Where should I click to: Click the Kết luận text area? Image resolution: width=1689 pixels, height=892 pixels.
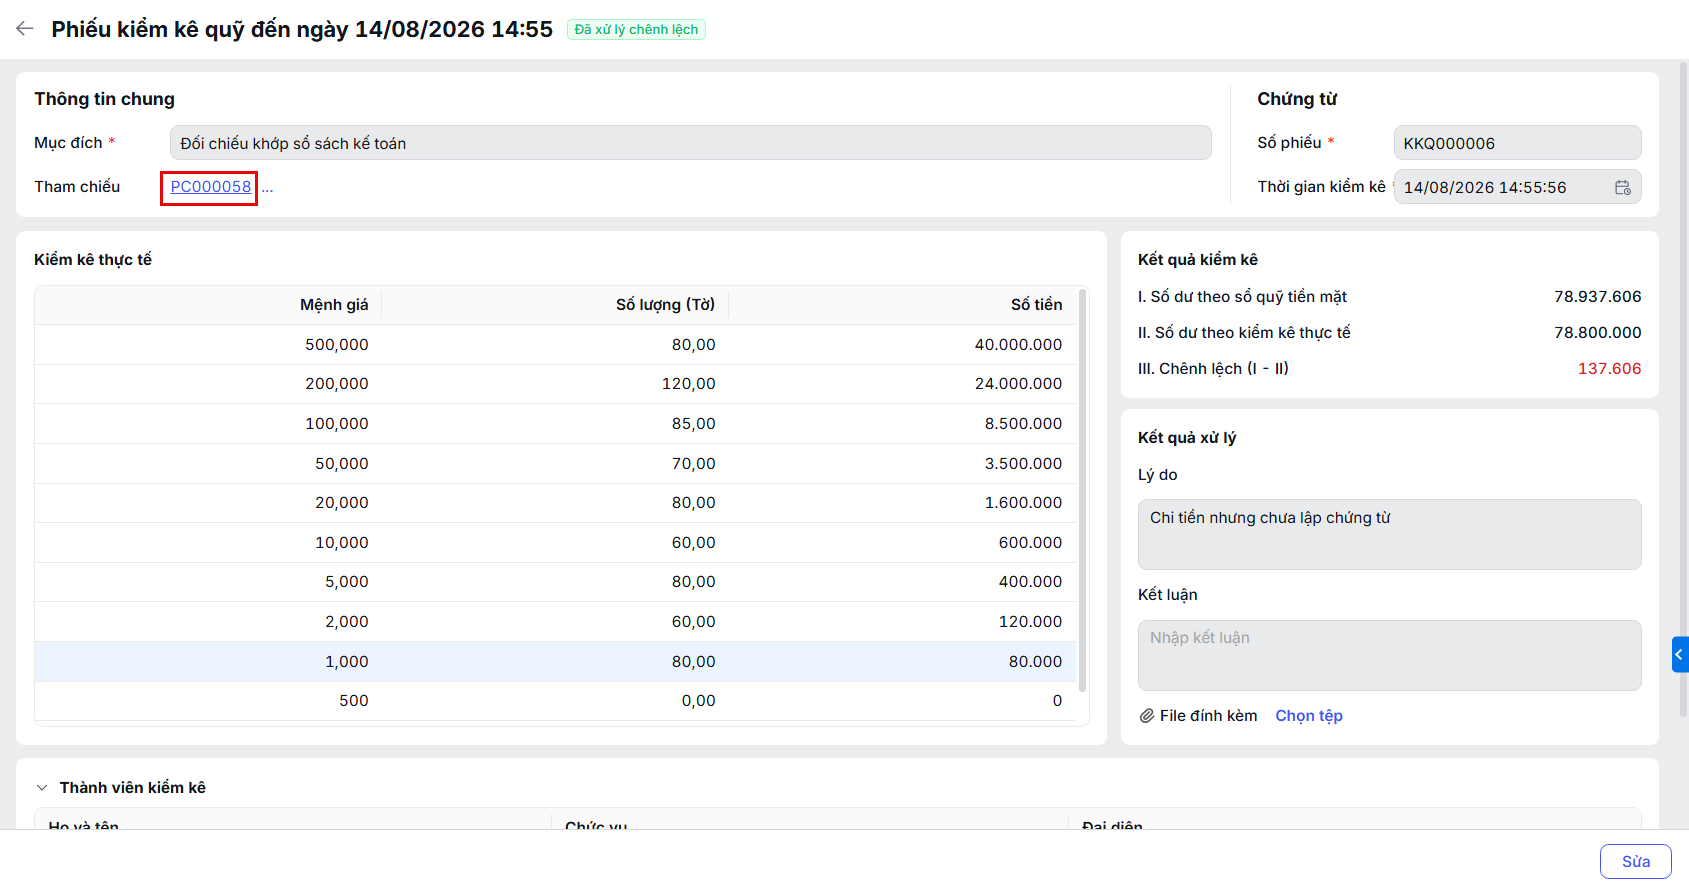(x=1389, y=656)
